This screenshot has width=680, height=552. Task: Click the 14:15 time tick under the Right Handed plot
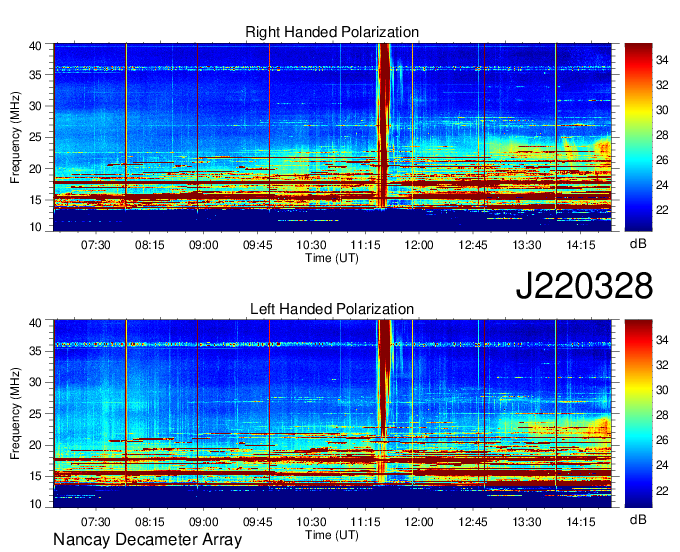pos(581,245)
